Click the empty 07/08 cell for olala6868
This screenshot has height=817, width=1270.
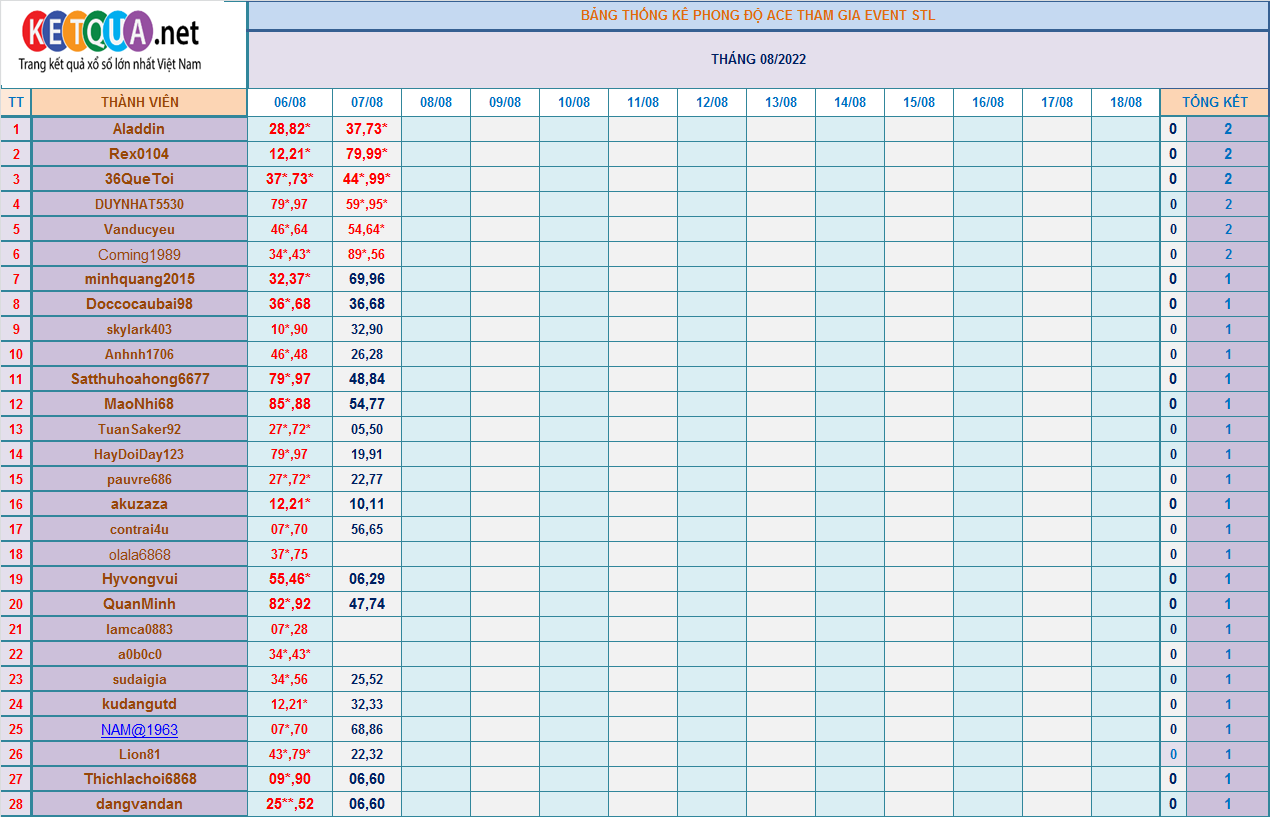(x=367, y=554)
